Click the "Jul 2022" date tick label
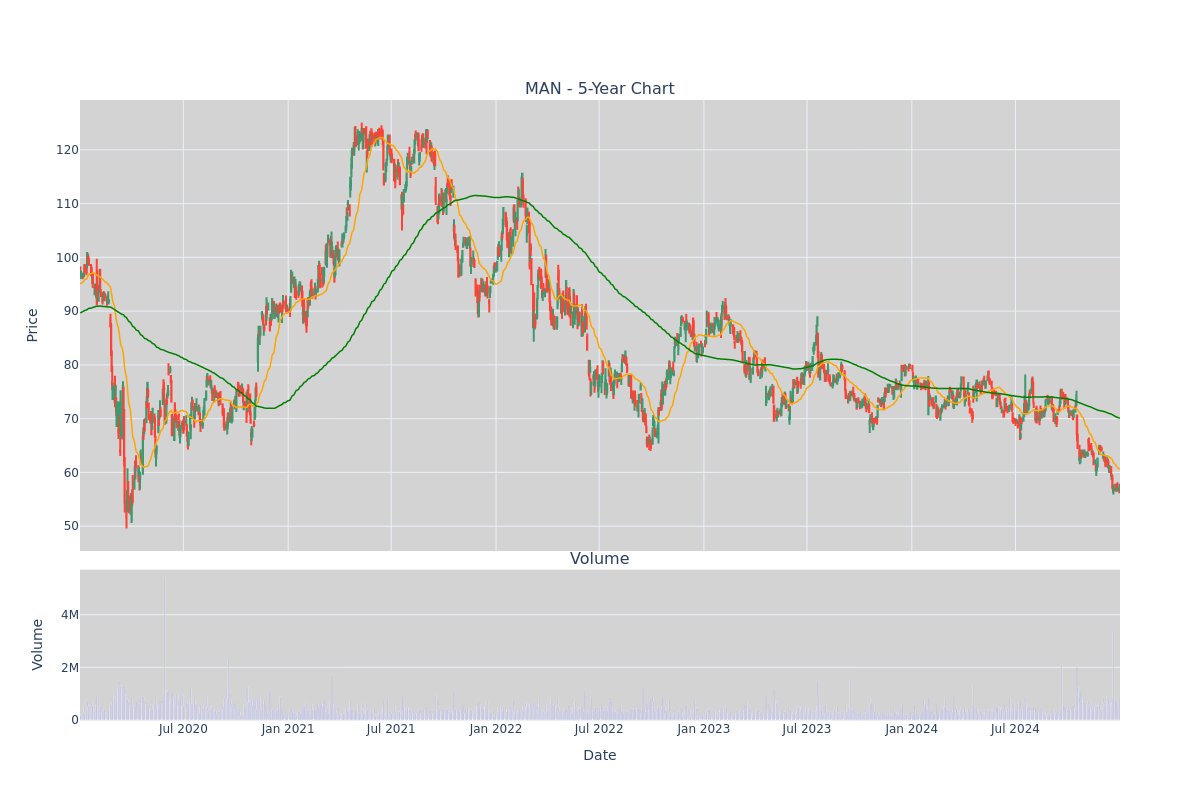This screenshot has width=1200, height=800. tap(599, 729)
